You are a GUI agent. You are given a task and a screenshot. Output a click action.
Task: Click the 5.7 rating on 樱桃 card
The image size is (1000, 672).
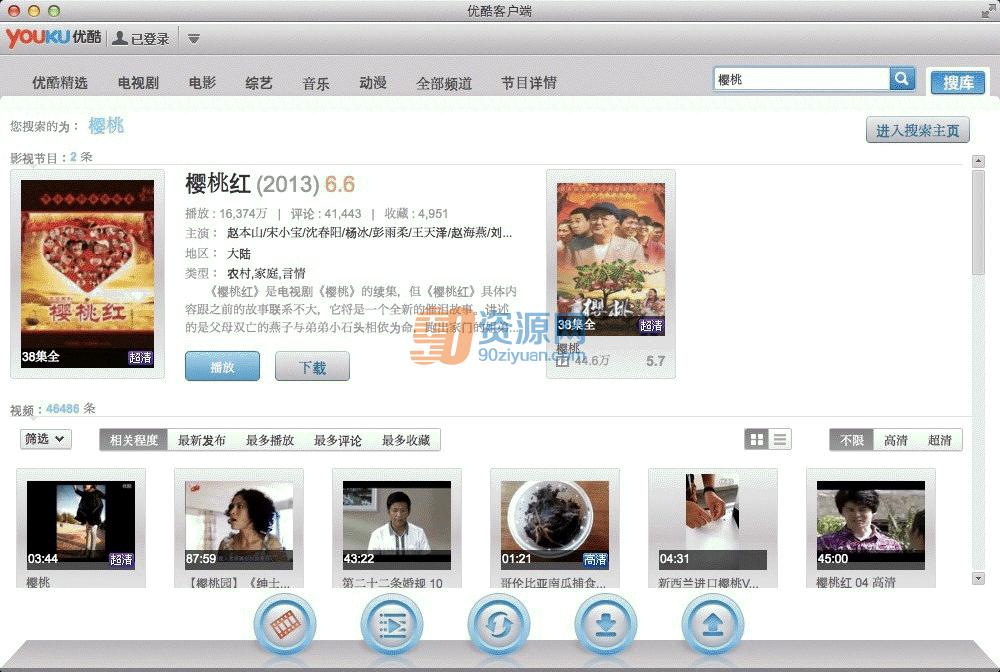(656, 361)
